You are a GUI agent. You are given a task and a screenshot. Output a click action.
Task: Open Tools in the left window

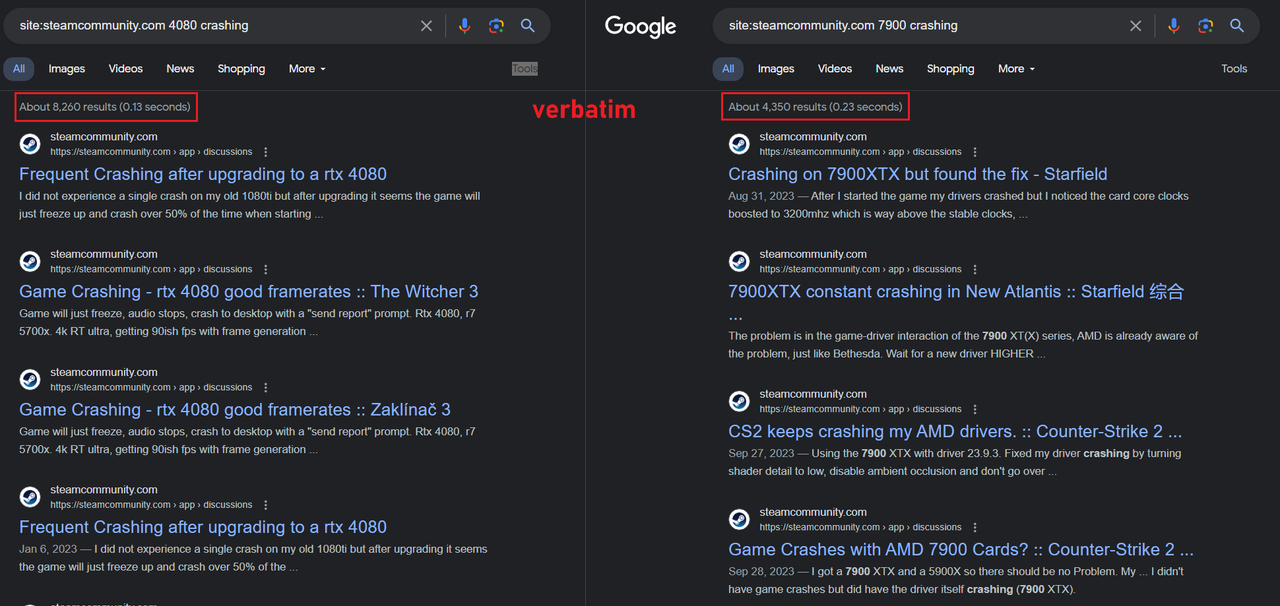tap(525, 69)
